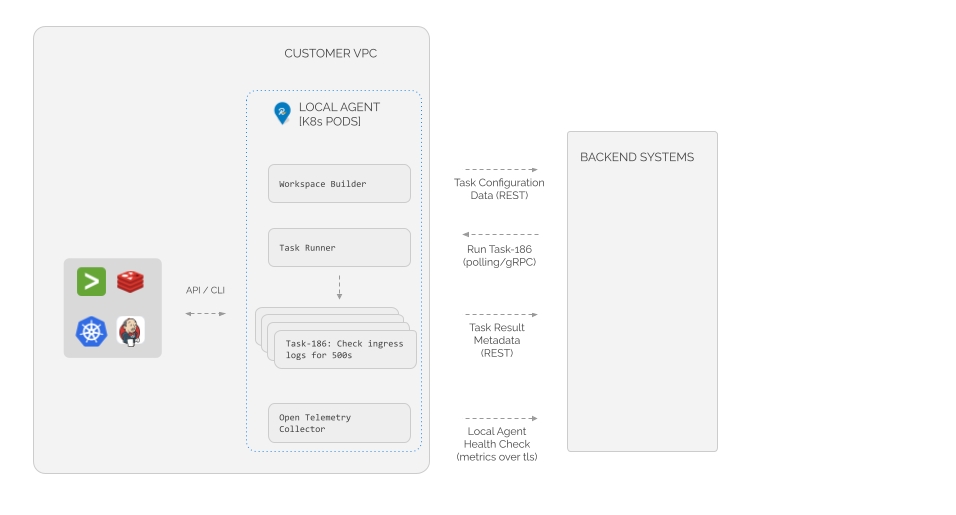Click the Jenkins butler icon
Screen dimensions: 956x515
[x=130, y=331]
